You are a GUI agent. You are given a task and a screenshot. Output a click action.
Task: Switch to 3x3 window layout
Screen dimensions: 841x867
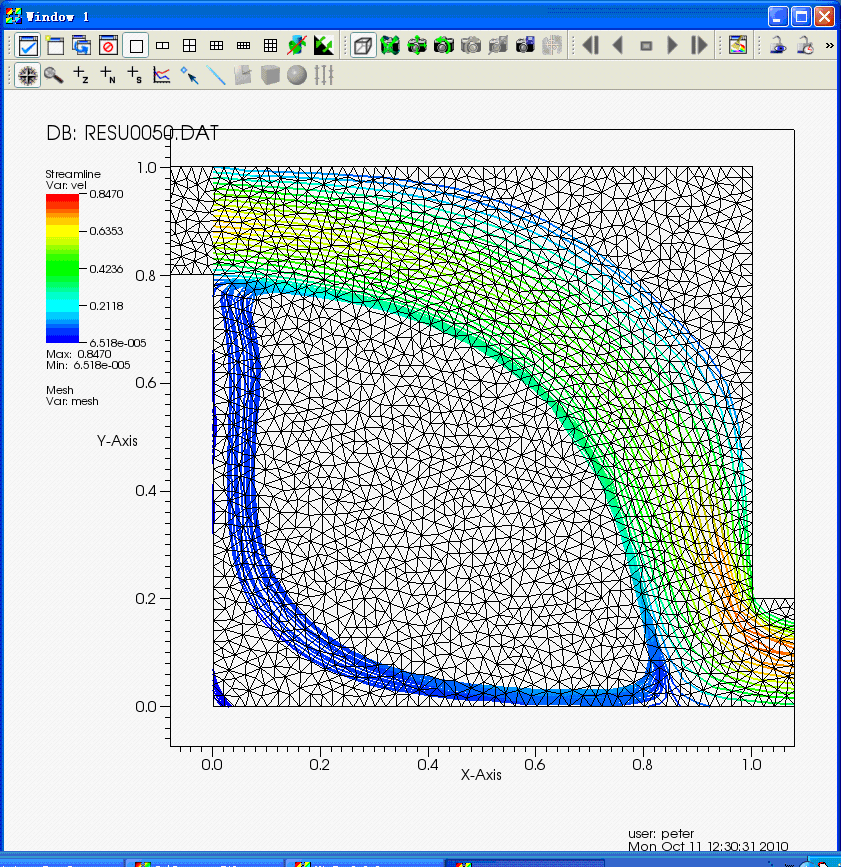pos(270,45)
